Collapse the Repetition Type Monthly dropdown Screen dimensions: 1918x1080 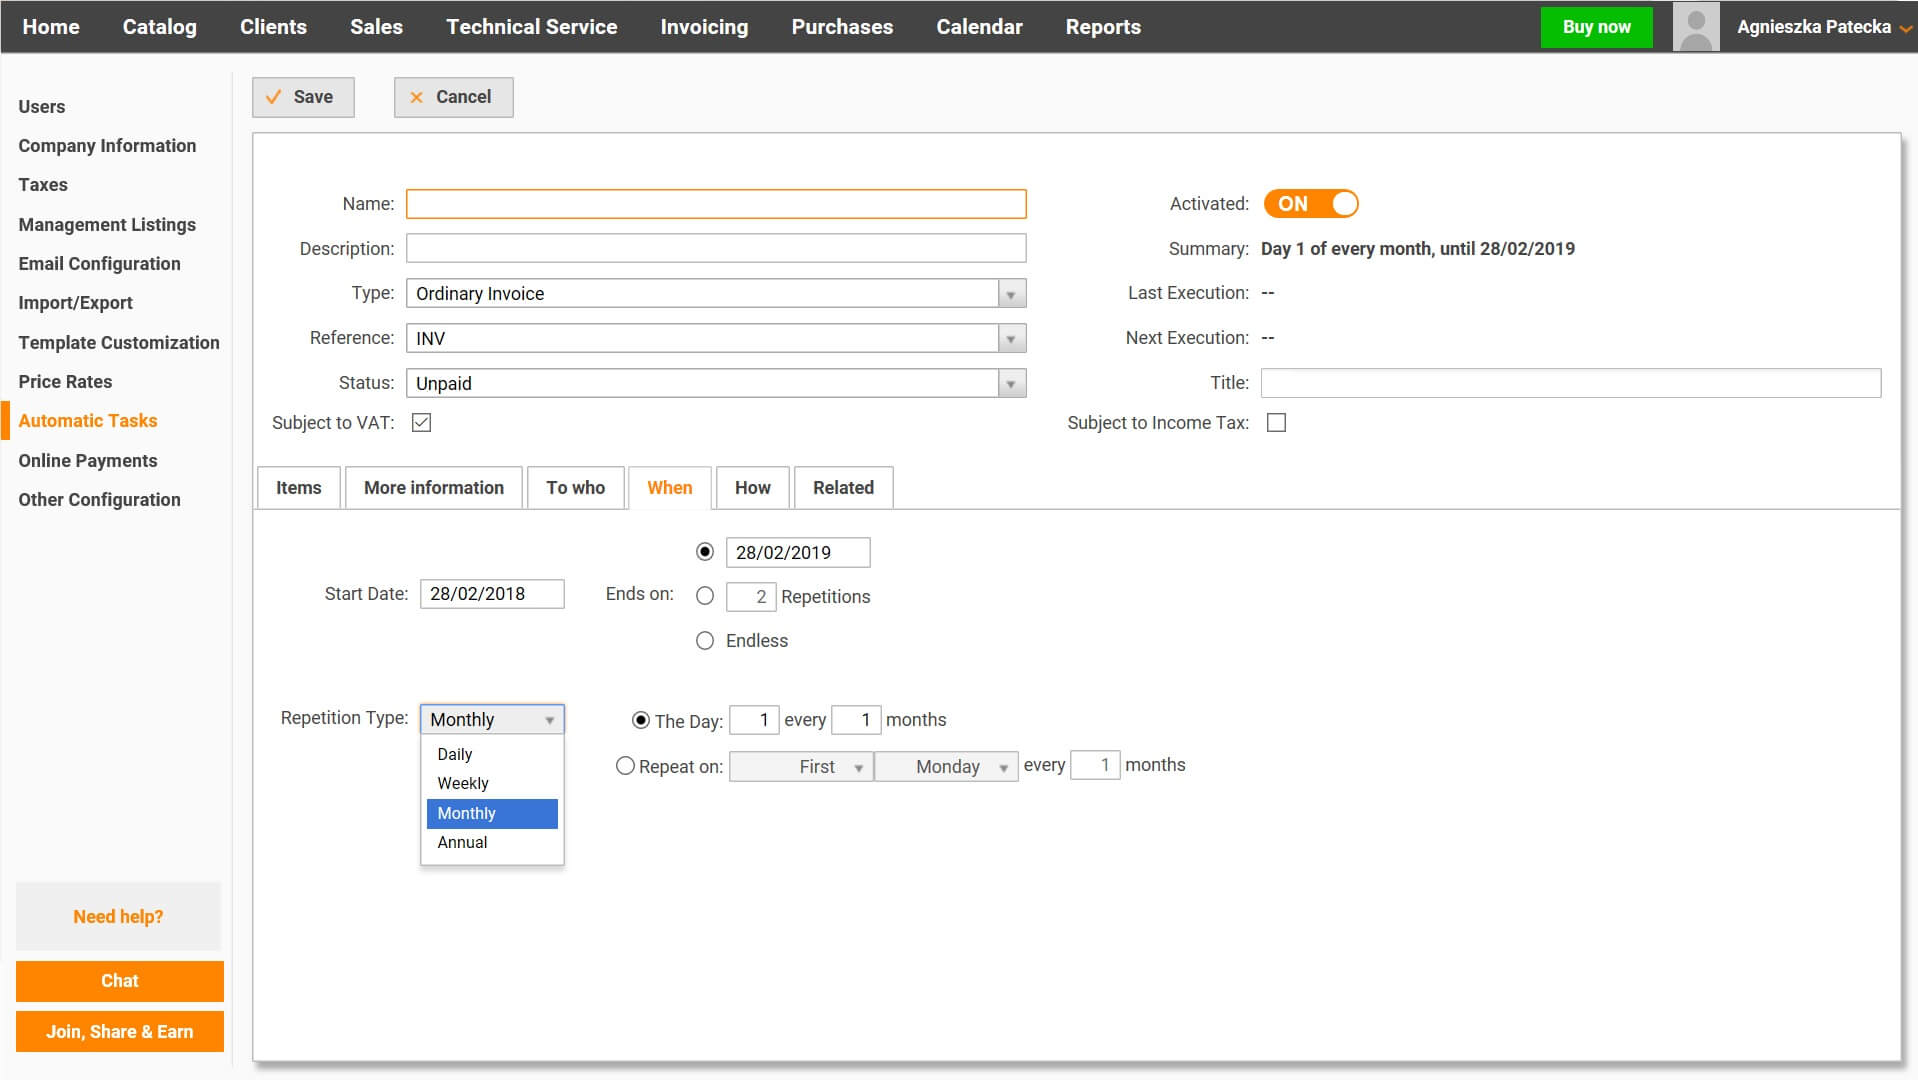(492, 719)
